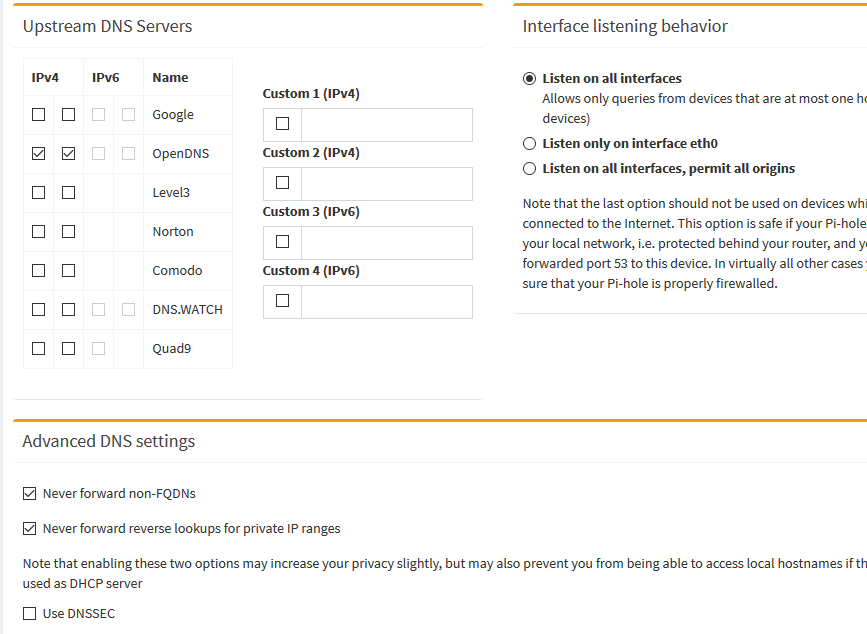This screenshot has width=867, height=634.
Task: Select the second IPv4 checkbox for Comodo
Action: click(69, 270)
